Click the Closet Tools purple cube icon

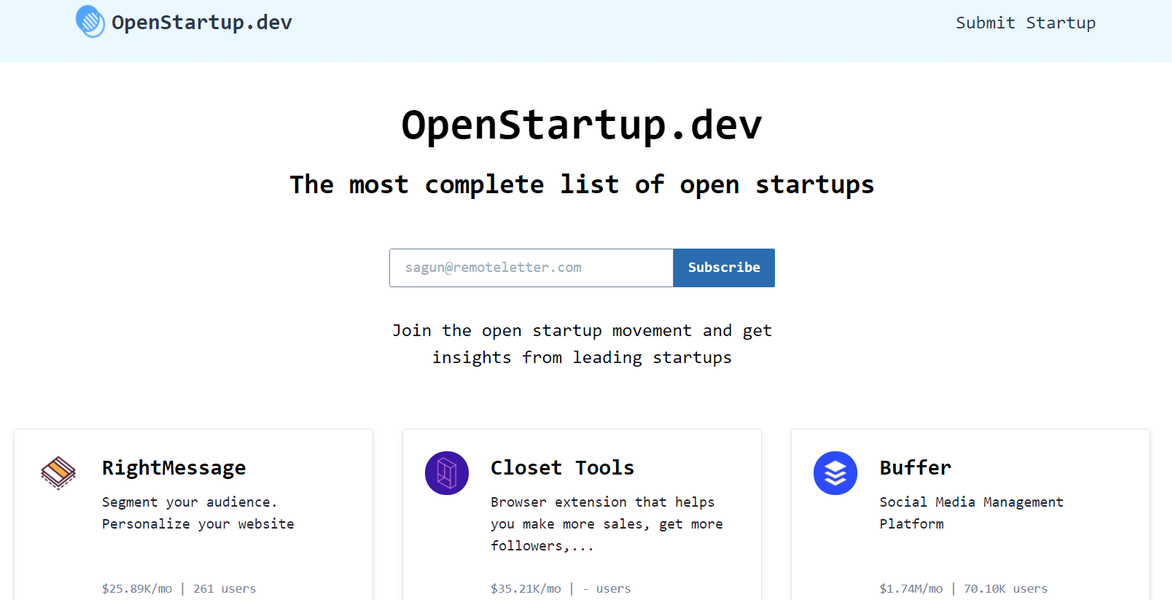(446, 473)
